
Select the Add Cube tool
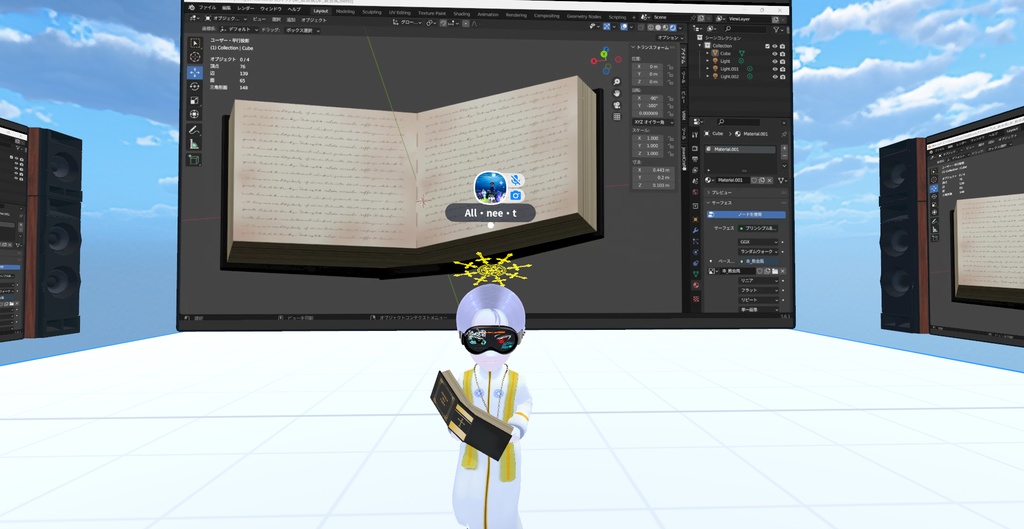point(195,159)
